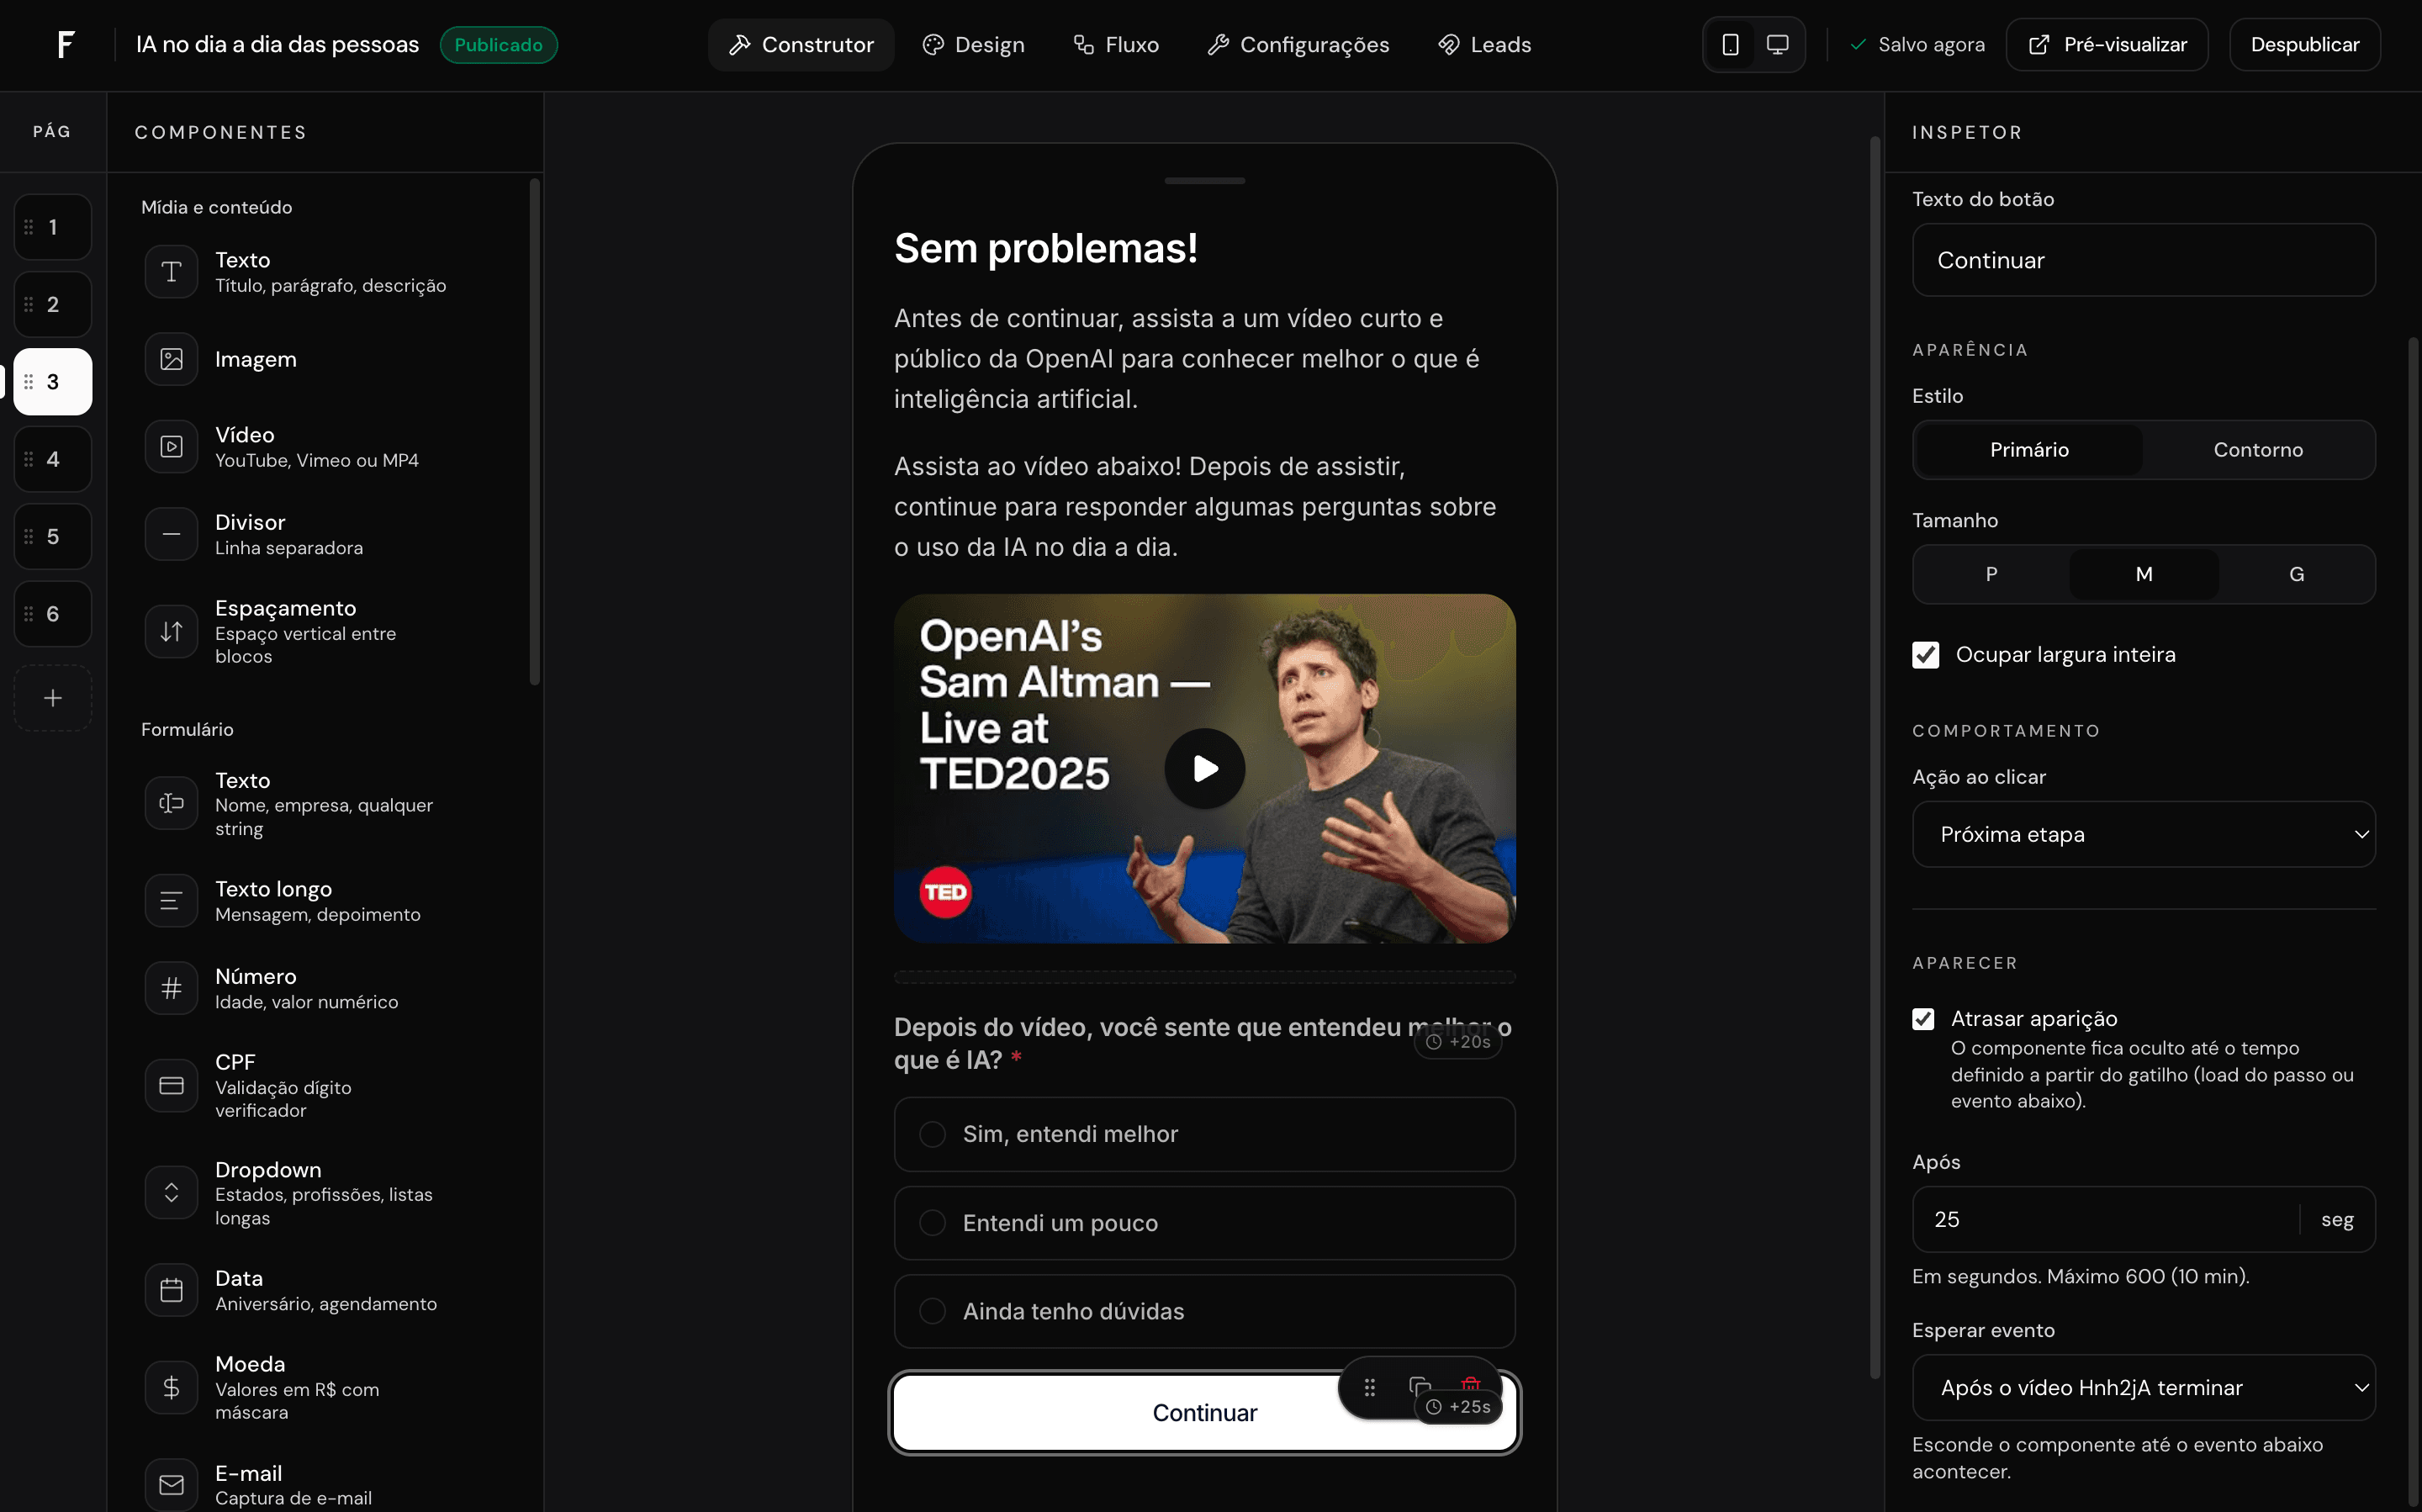The image size is (2422, 1512).
Task: Select radio option Sim, entendi melhor
Action: coord(932,1134)
